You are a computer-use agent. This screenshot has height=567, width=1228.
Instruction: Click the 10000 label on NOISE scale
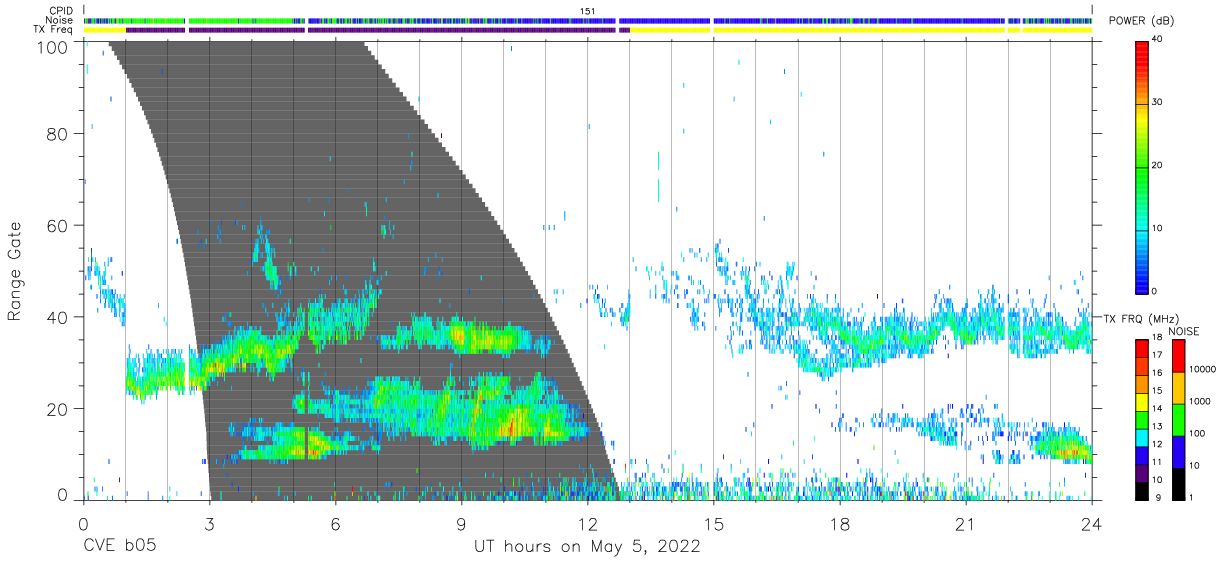click(x=1205, y=370)
